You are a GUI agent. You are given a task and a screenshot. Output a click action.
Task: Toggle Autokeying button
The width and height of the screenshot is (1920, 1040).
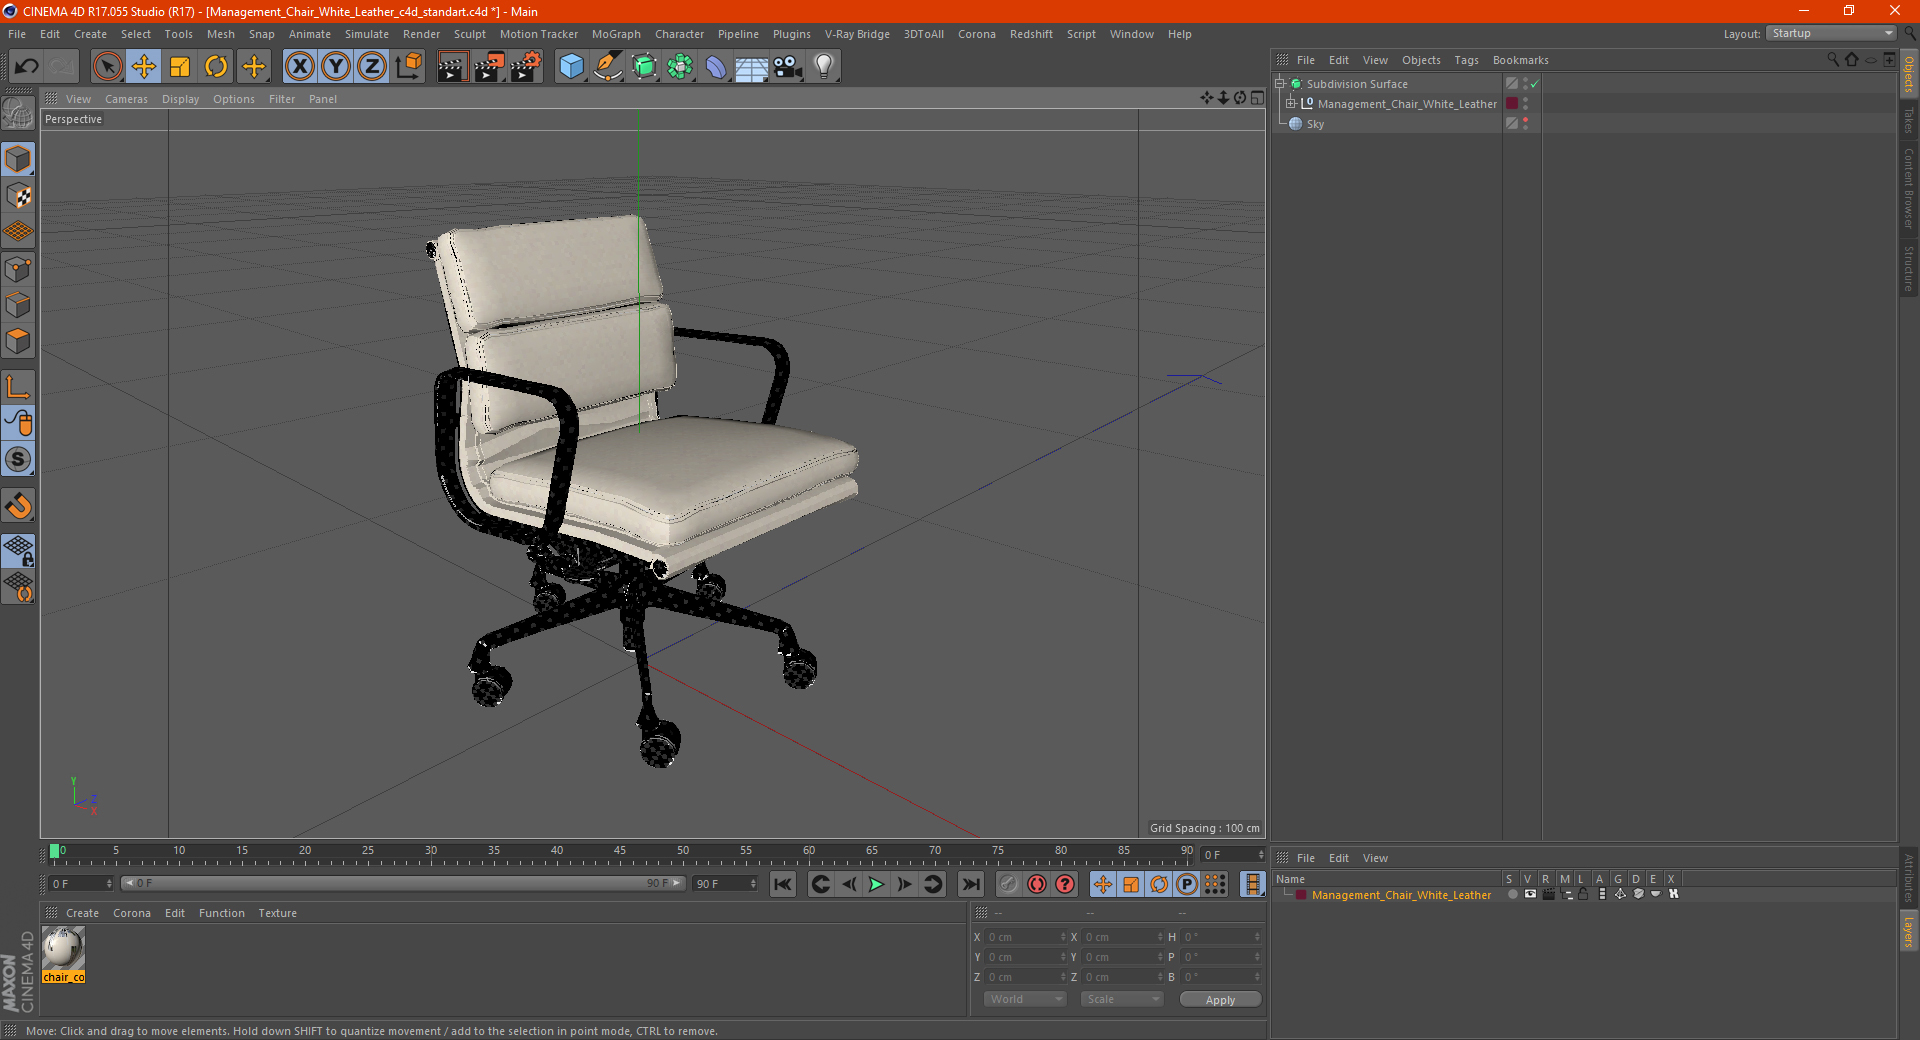point(1037,884)
